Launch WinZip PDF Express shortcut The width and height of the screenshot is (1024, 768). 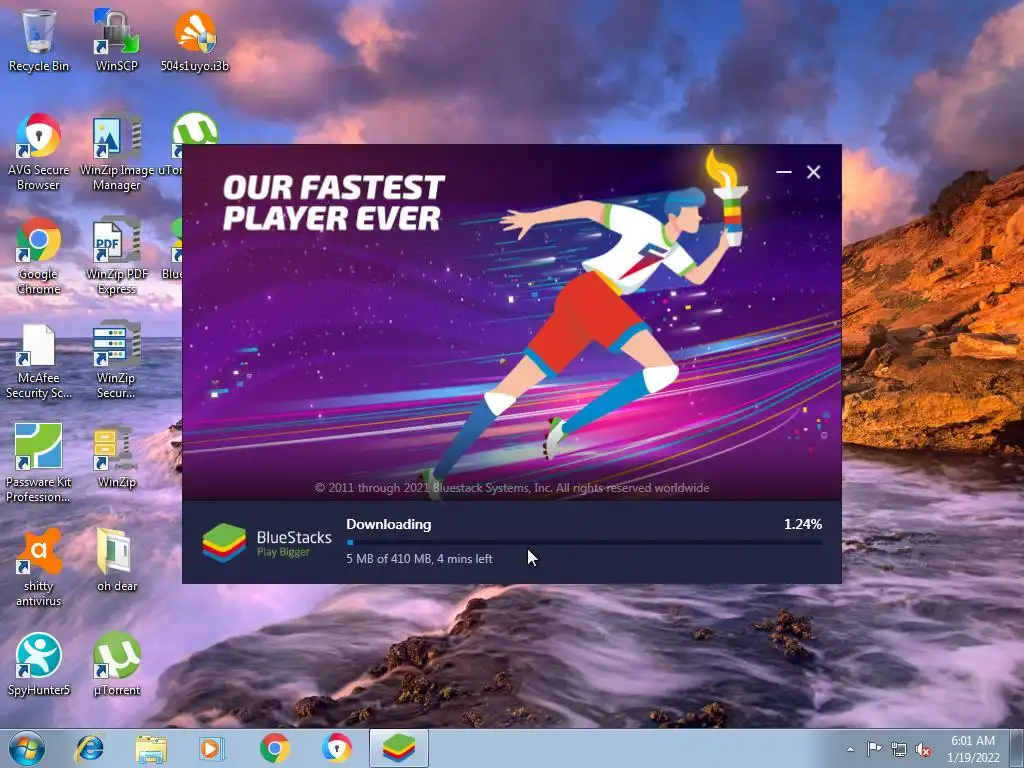[x=116, y=256]
